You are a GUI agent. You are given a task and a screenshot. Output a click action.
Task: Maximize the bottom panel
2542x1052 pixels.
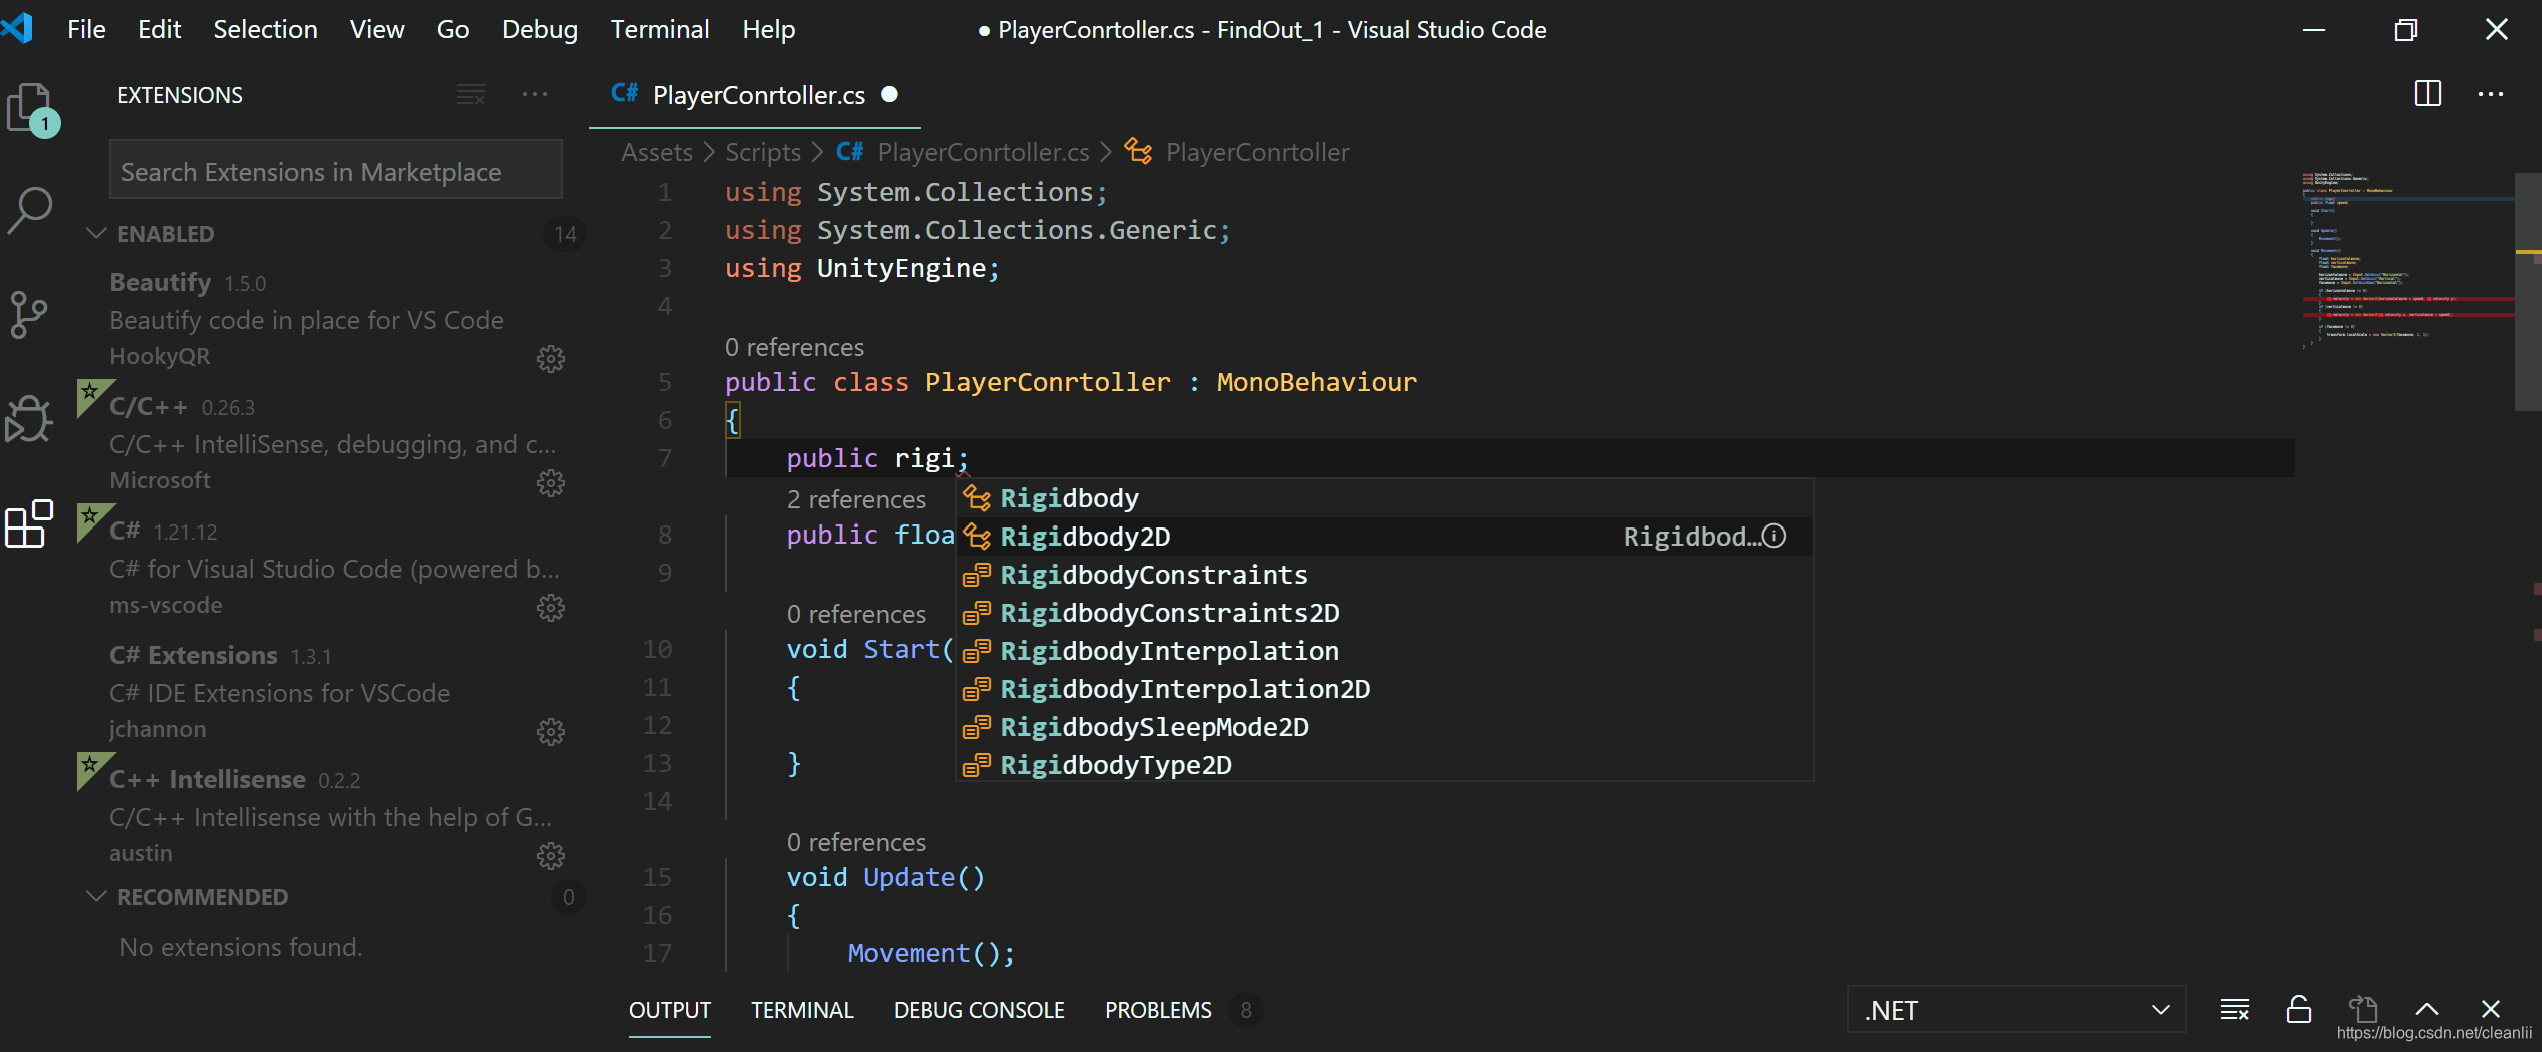2427,1010
